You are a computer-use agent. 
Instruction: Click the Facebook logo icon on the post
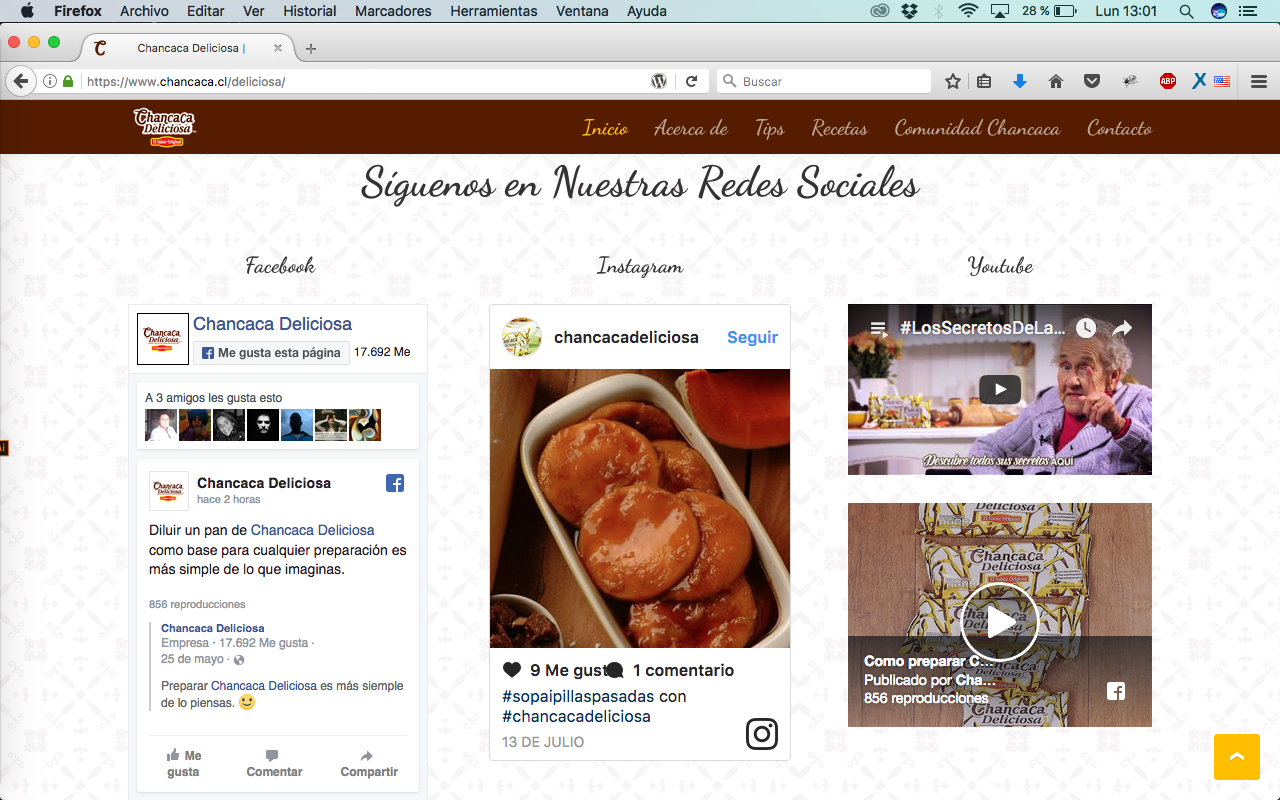point(395,483)
